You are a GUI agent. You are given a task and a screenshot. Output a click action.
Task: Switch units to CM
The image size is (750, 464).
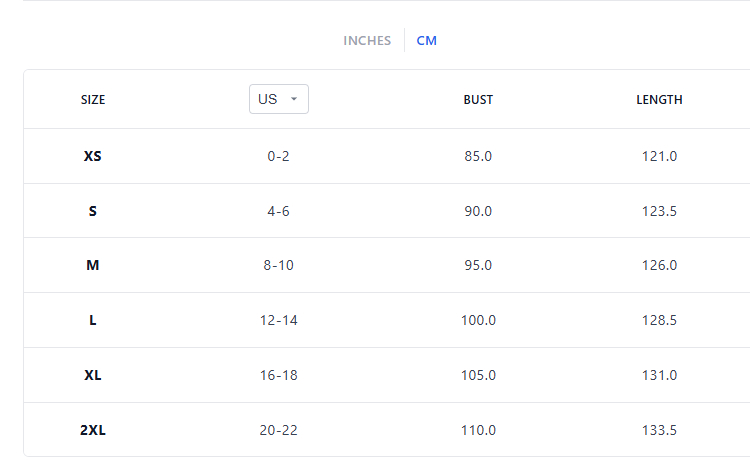coord(427,41)
